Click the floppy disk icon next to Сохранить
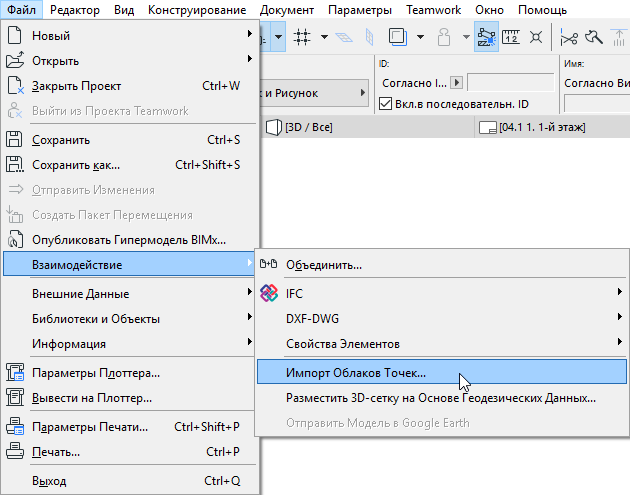This screenshot has width=630, height=495. click(14, 139)
